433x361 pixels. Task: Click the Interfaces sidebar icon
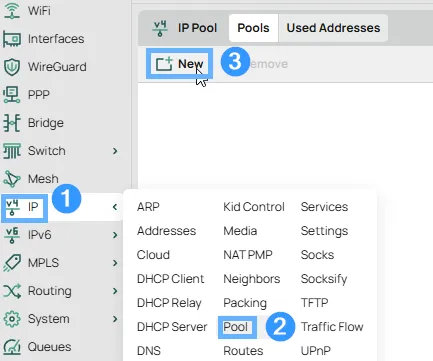coord(12,39)
